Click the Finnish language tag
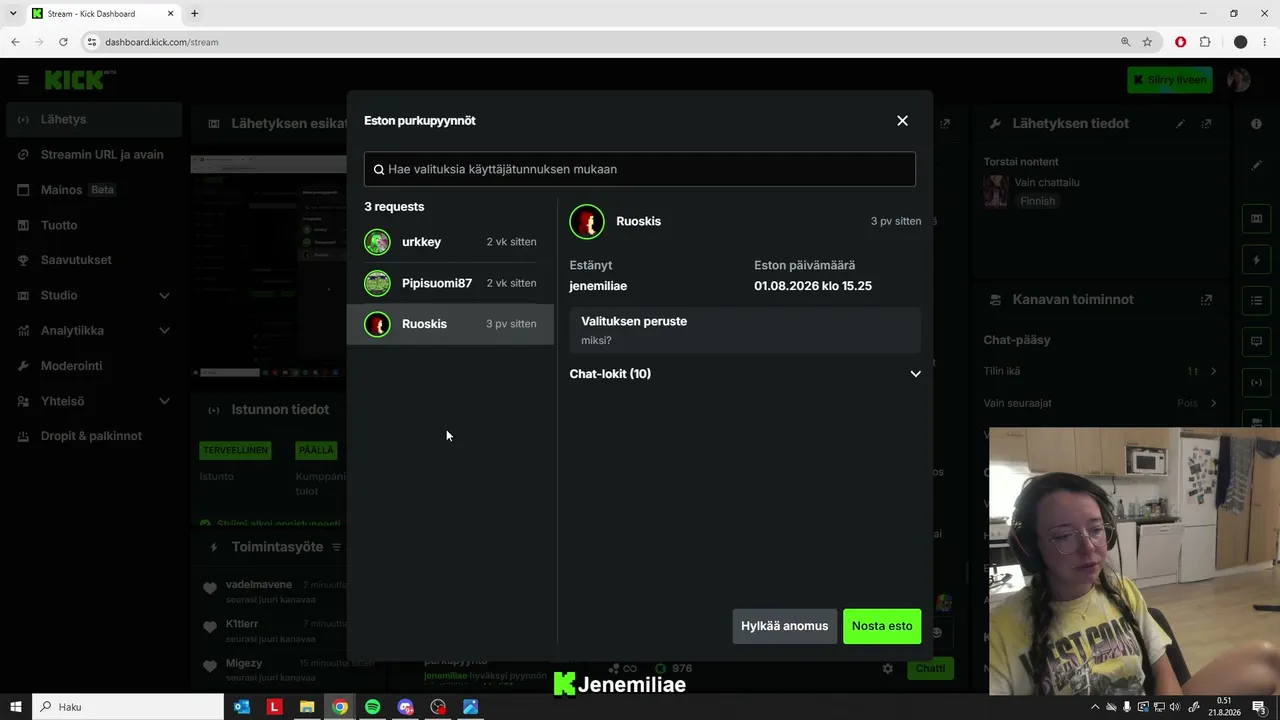Screen dimensions: 1280x720 tap(1037, 201)
